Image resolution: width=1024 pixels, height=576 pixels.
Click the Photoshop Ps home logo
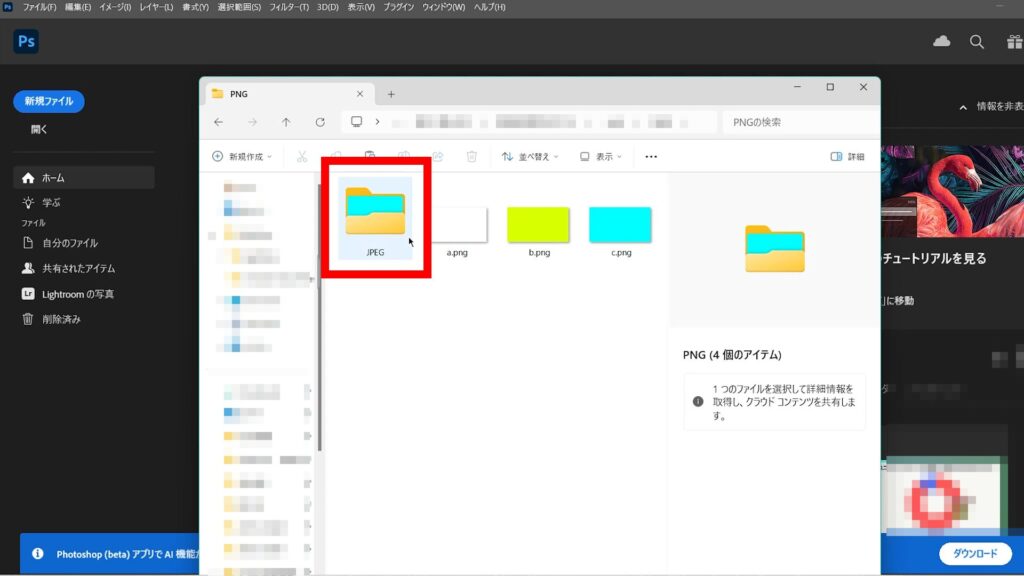click(x=26, y=42)
